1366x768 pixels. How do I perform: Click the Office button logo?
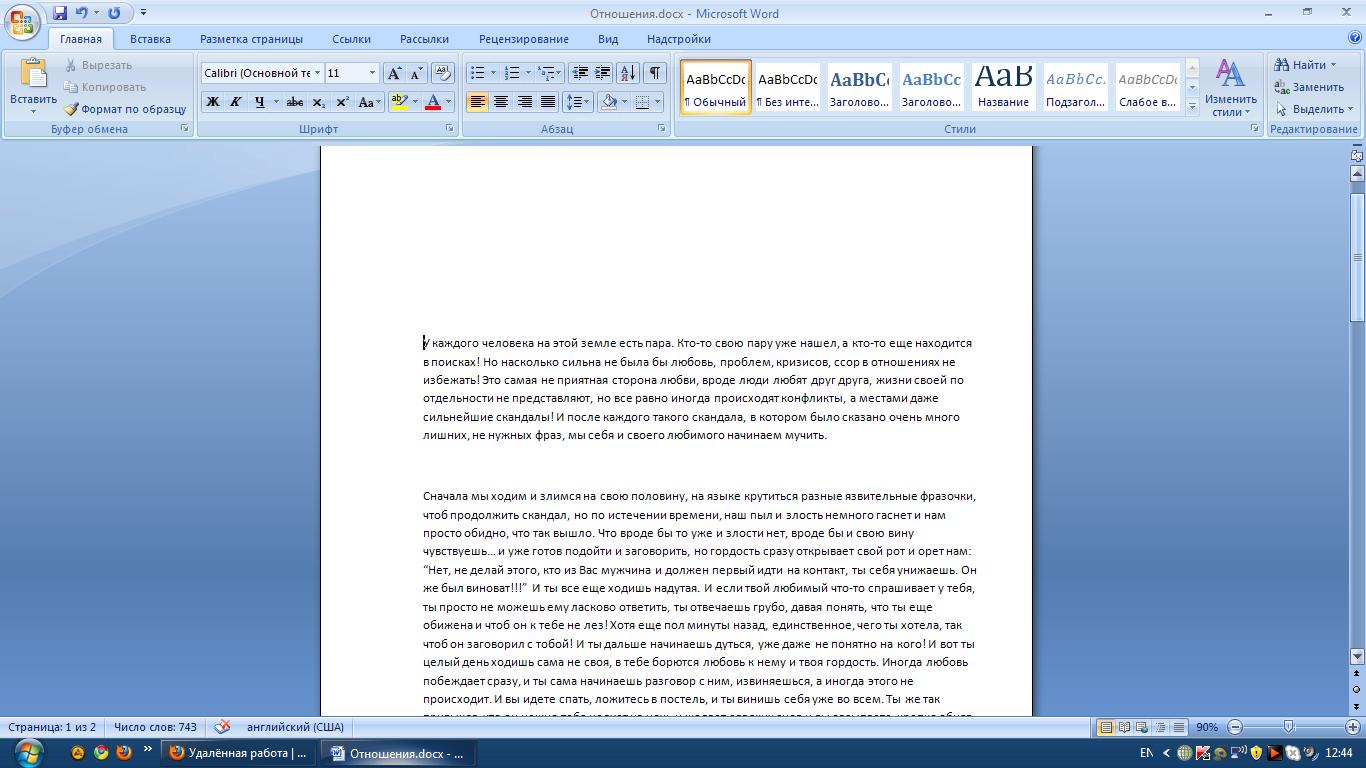coord(22,20)
